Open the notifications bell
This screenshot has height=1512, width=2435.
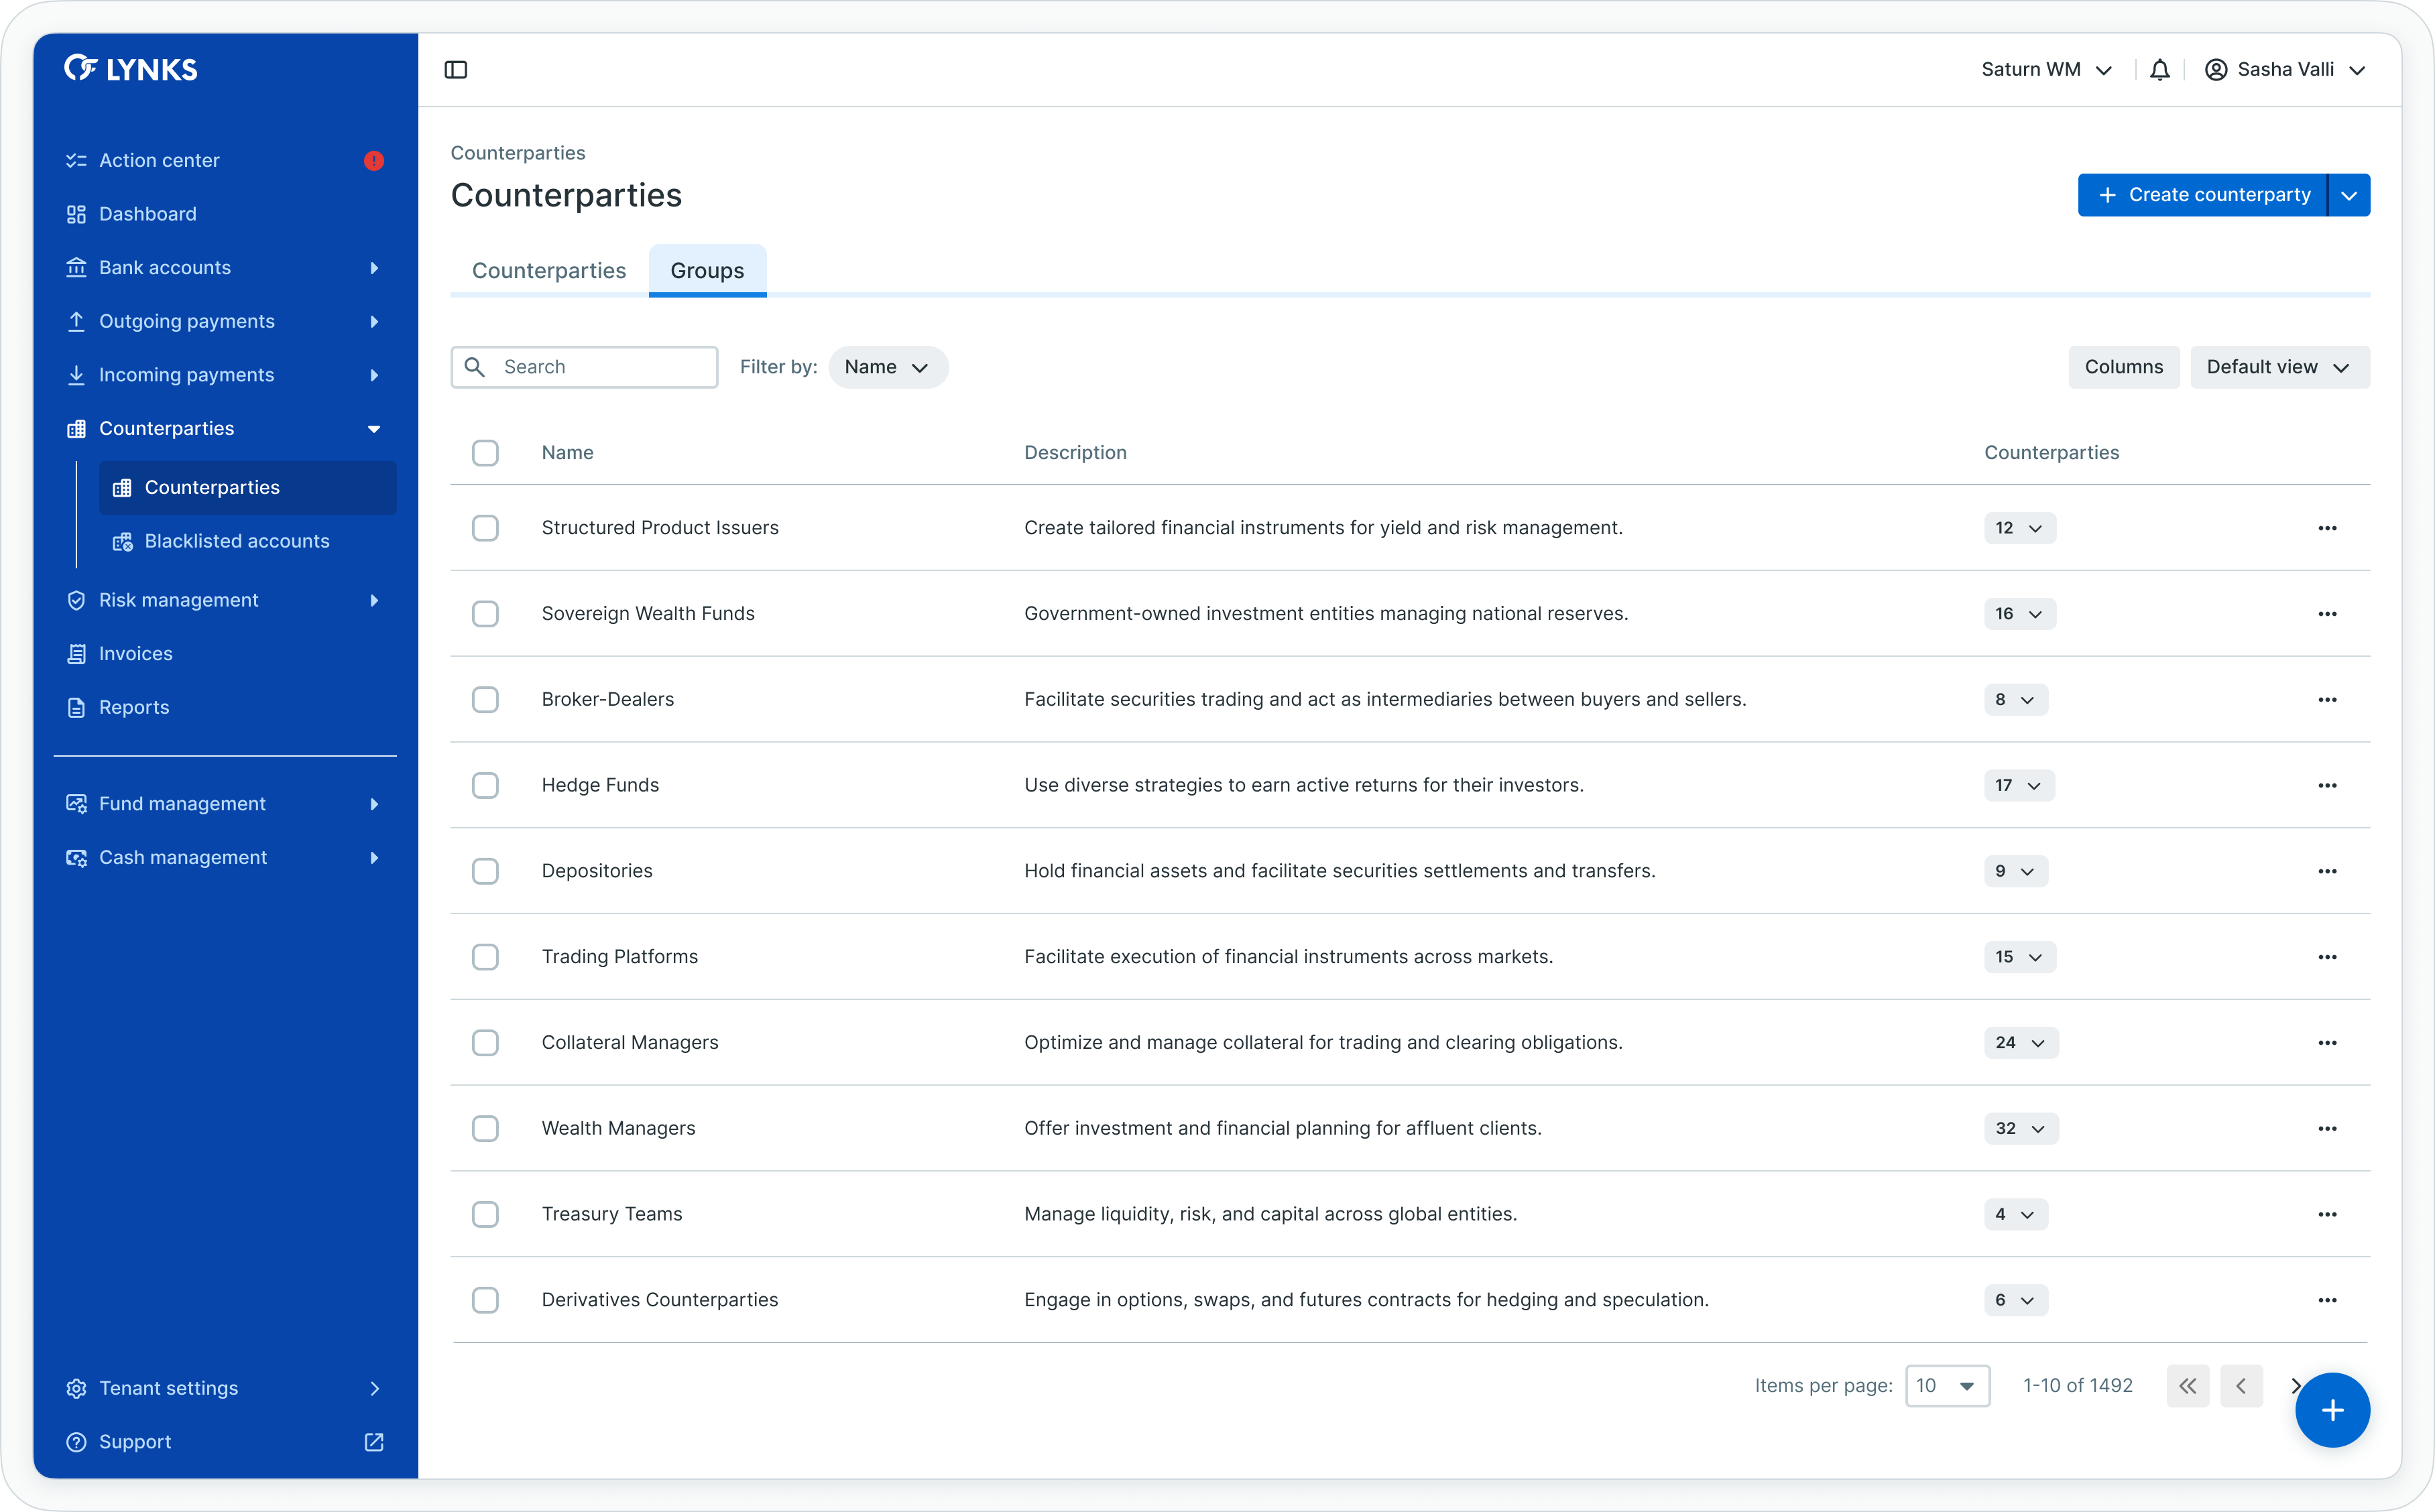(x=2160, y=70)
